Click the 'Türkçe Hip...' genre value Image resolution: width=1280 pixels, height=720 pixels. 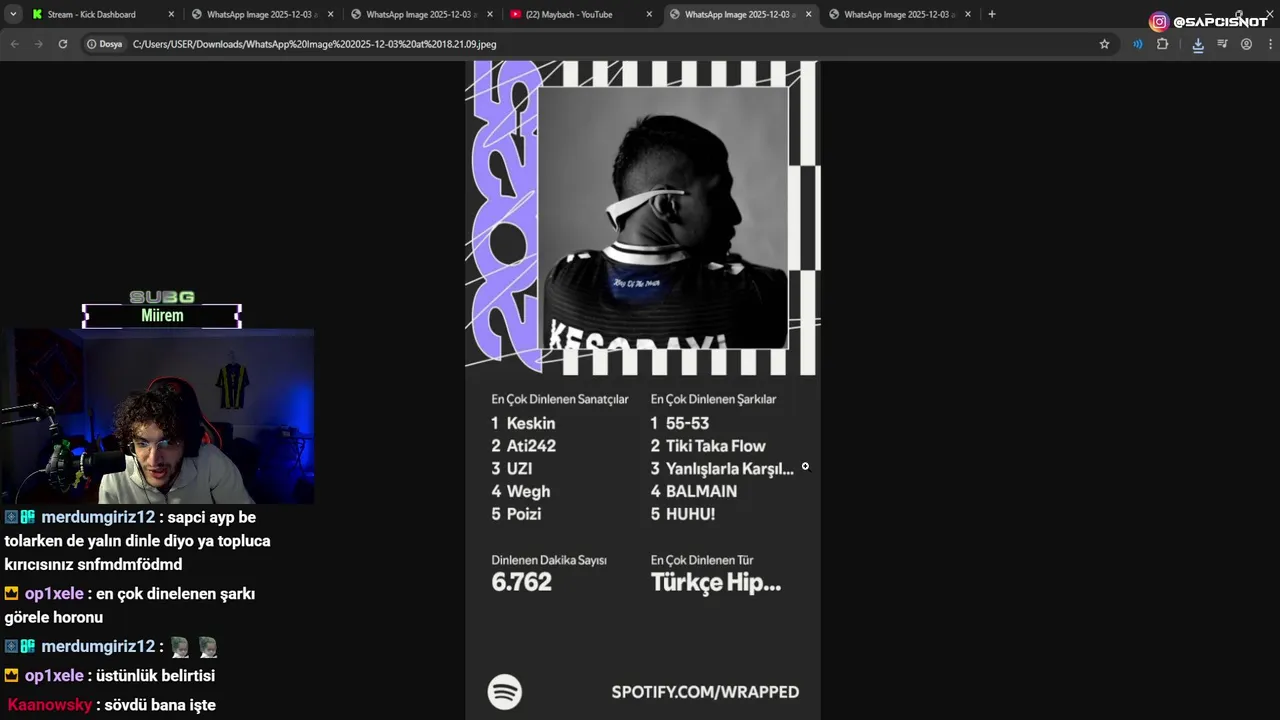point(716,583)
